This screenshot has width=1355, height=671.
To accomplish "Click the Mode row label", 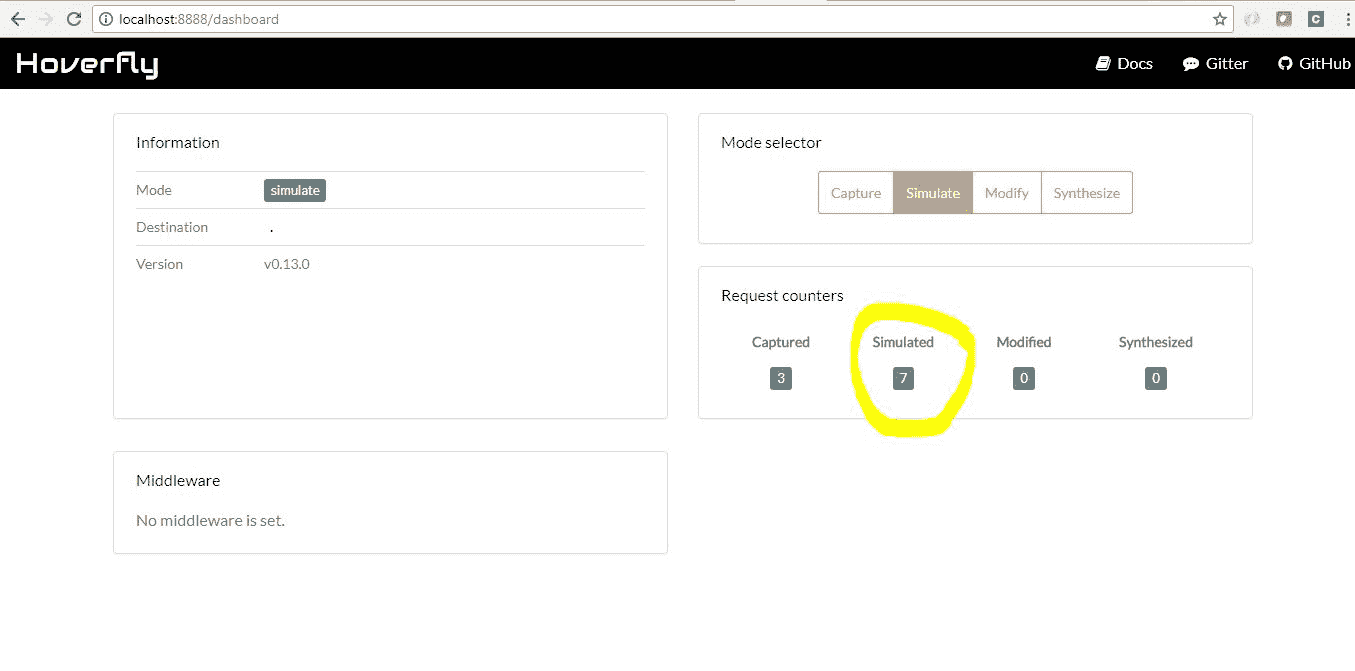I will (x=154, y=190).
